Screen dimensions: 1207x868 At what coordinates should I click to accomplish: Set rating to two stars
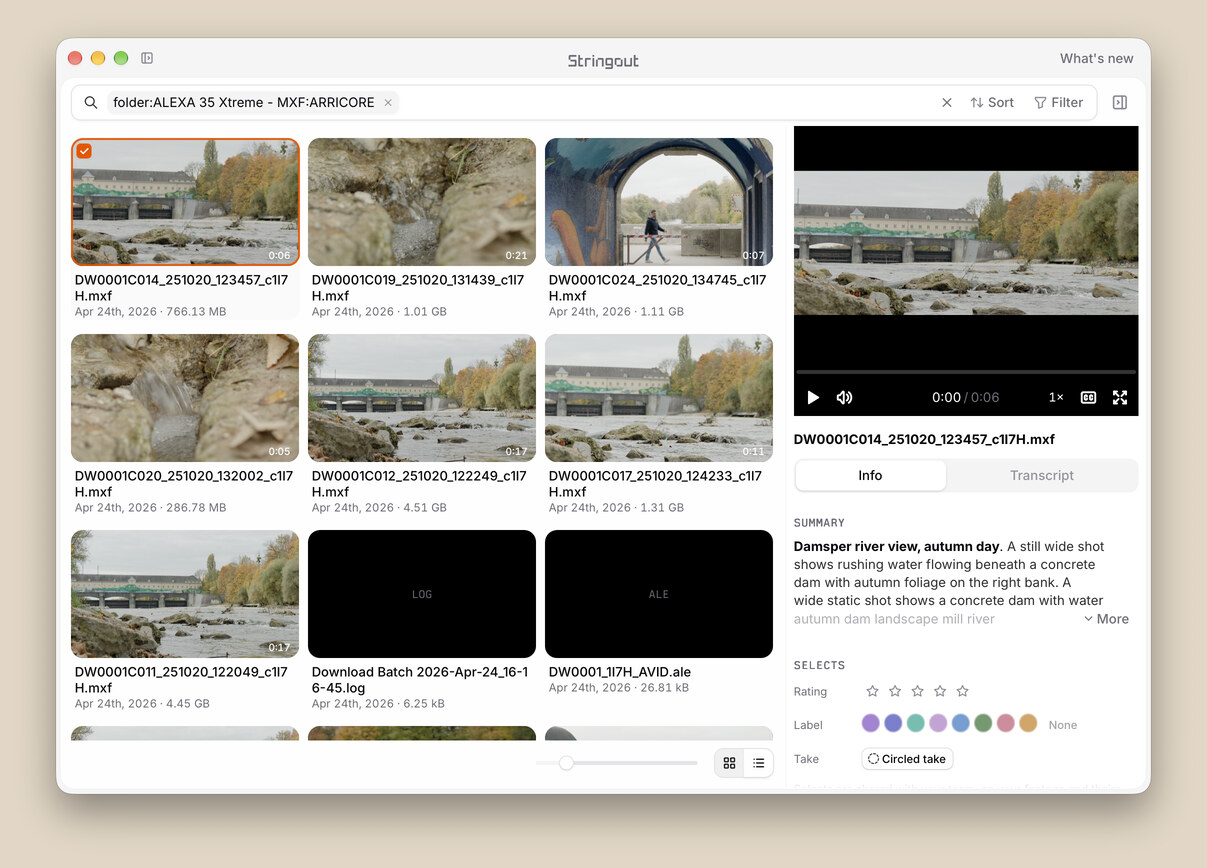[895, 691]
